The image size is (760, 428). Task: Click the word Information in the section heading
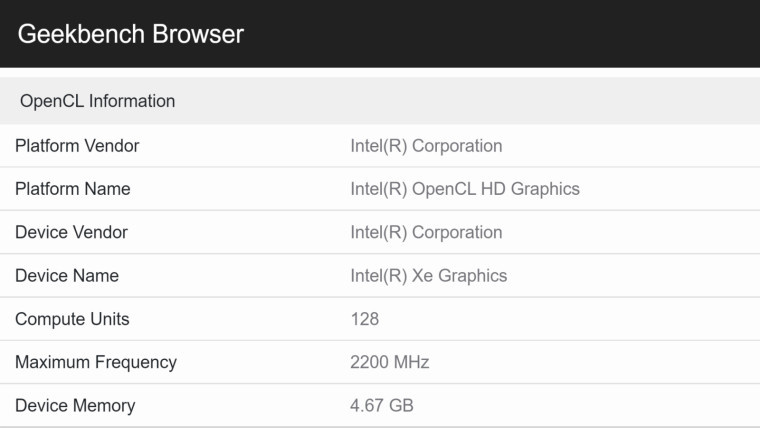tap(132, 101)
